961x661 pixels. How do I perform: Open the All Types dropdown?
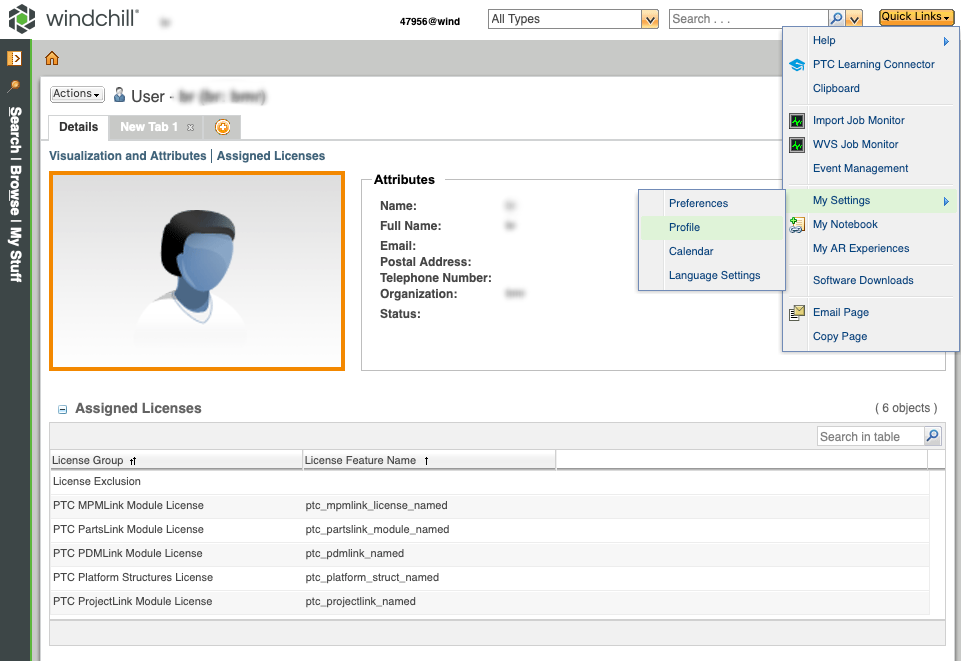650,19
